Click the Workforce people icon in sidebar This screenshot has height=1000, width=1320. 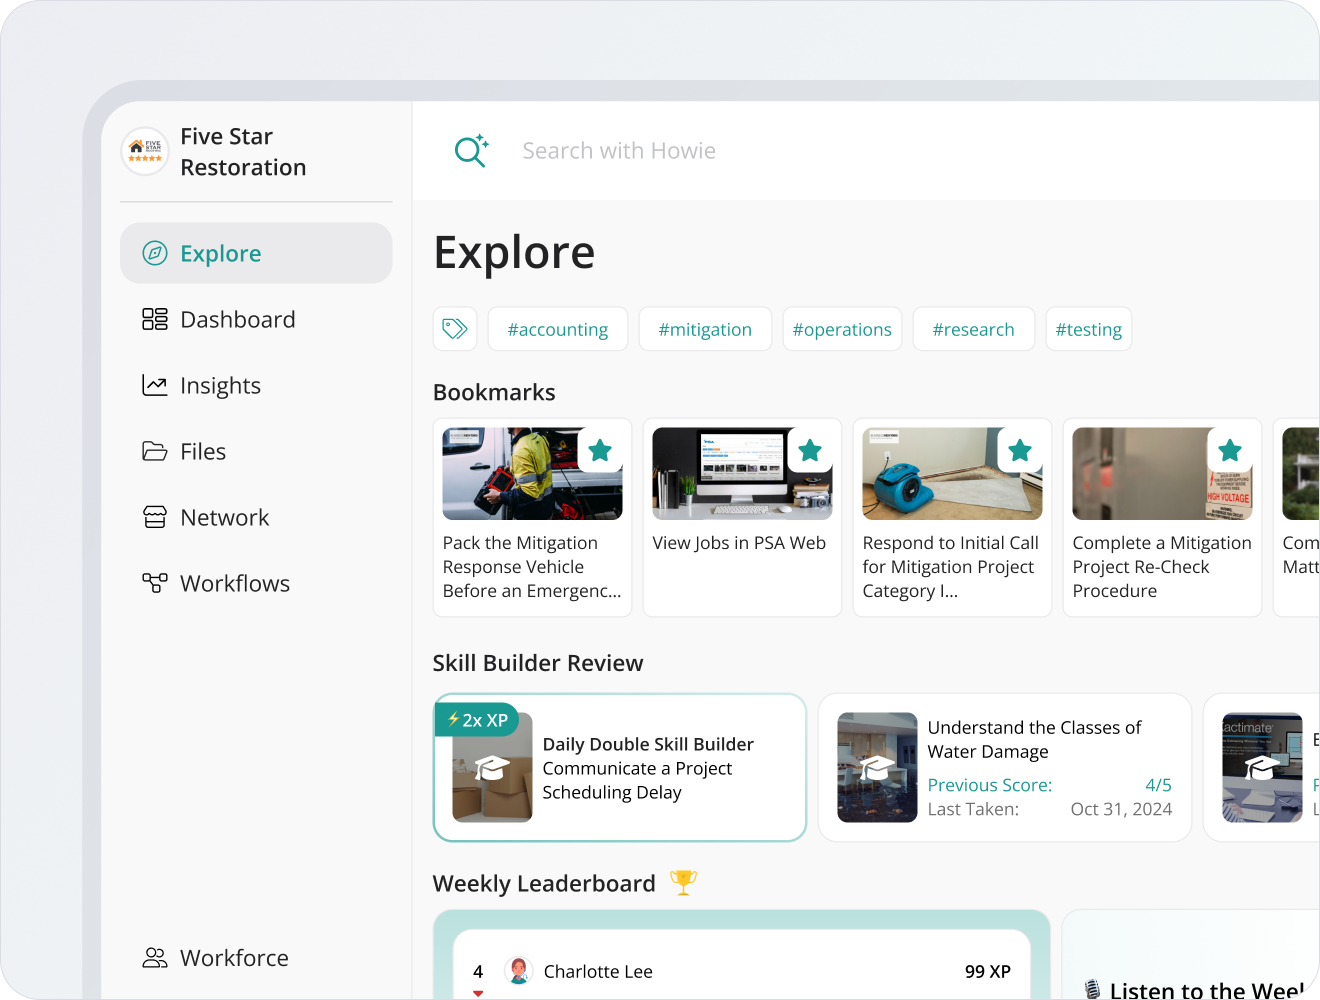point(155,958)
